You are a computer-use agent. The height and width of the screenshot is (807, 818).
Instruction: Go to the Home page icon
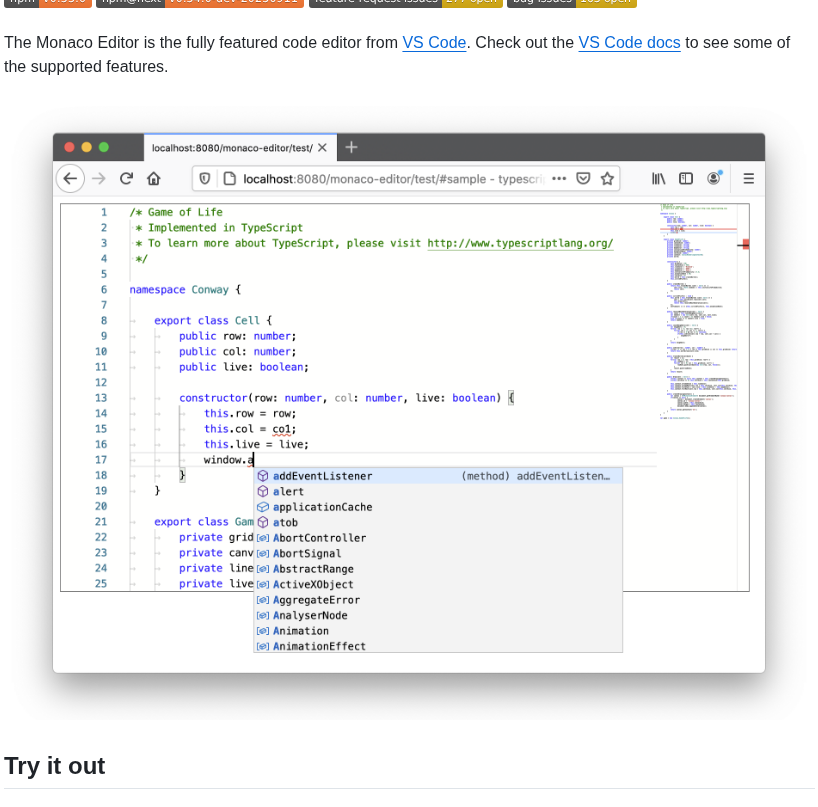pyautogui.click(x=153, y=179)
